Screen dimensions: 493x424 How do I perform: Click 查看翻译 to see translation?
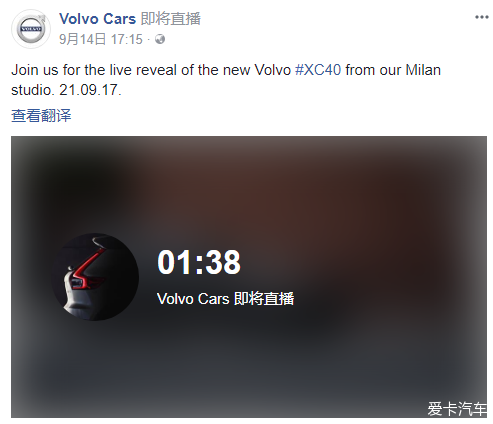tap(41, 116)
